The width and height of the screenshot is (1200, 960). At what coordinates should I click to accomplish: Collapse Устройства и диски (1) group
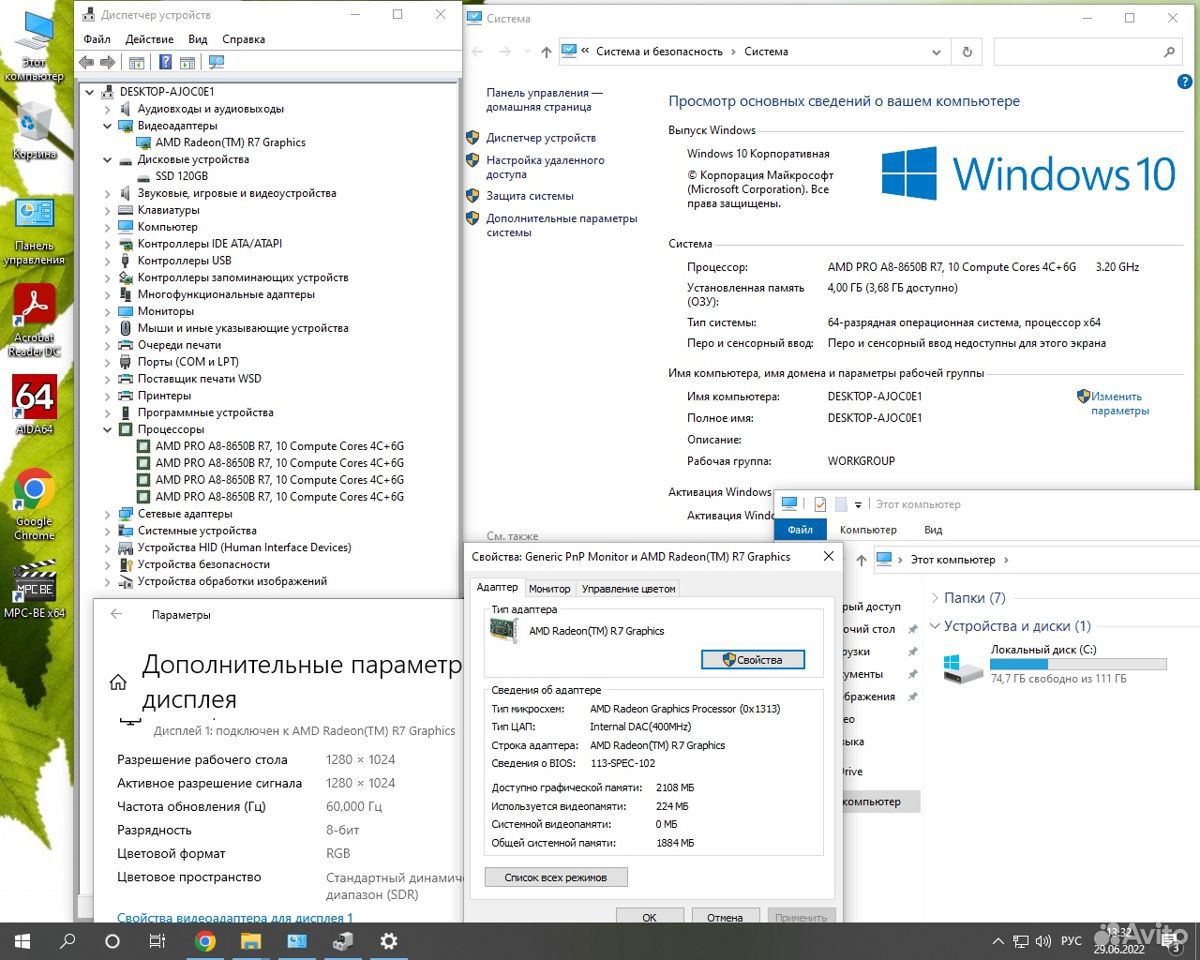934,626
